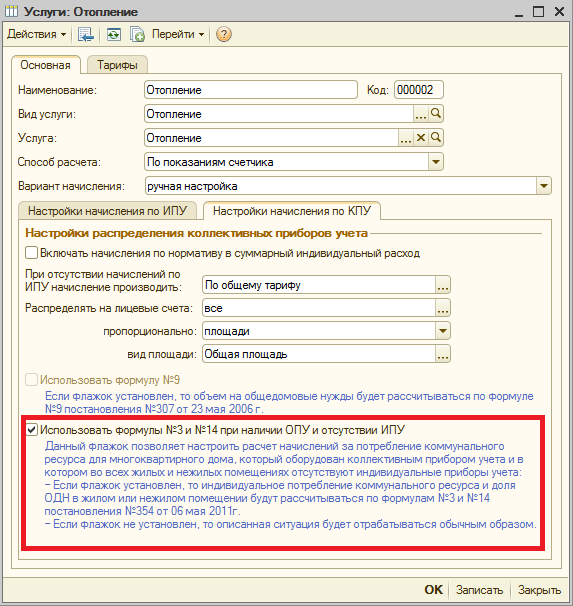Expand the Способ расчета dropdown
The height and width of the screenshot is (606, 573).
coord(435,162)
